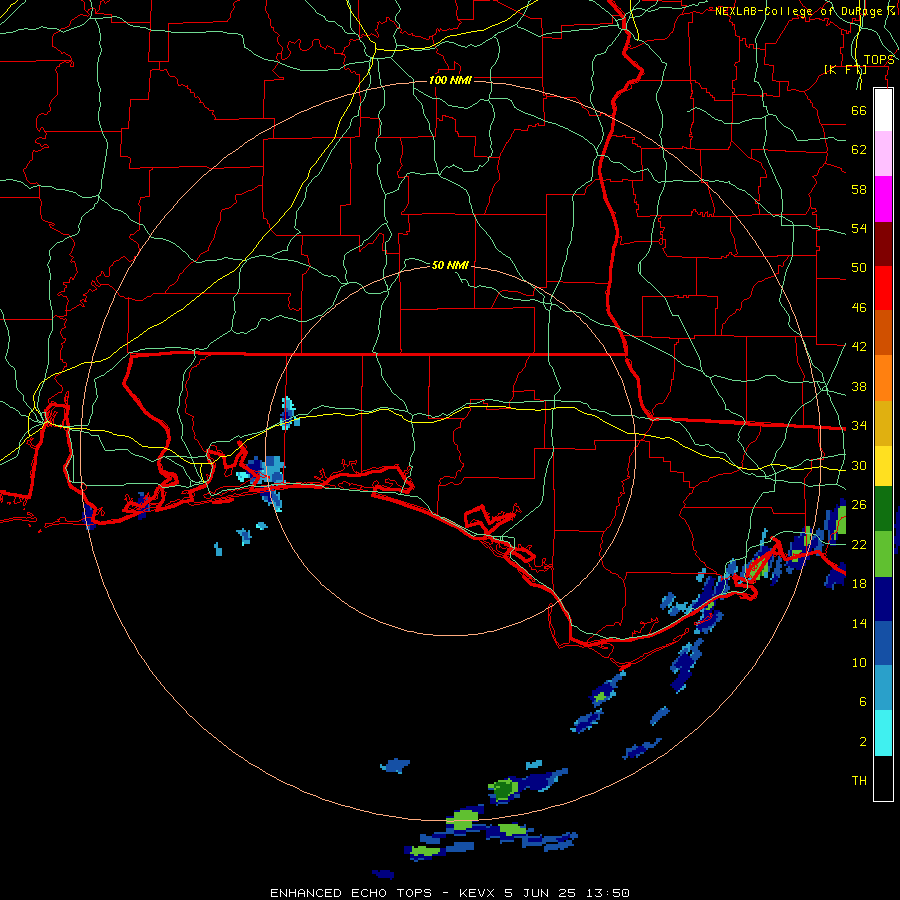Image resolution: width=900 pixels, height=900 pixels.
Task: Click the '34' legend value
Action: click(859, 426)
